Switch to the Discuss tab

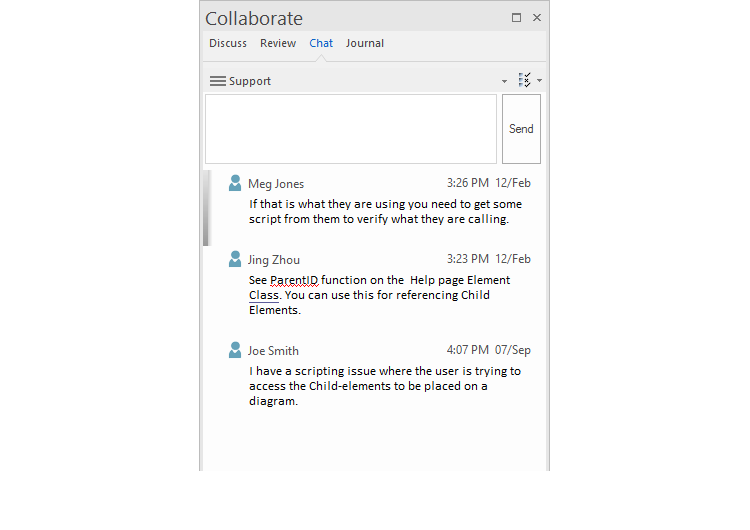pos(228,43)
